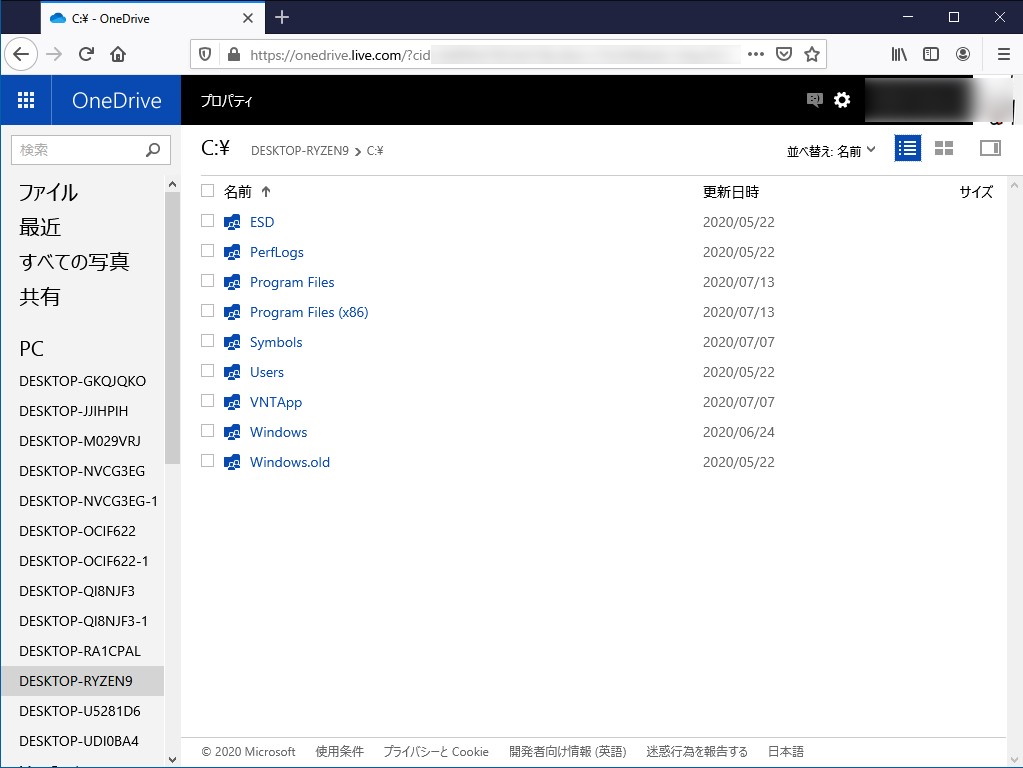
Task: Select the checkbox for the Windows folder
Action: 207,431
